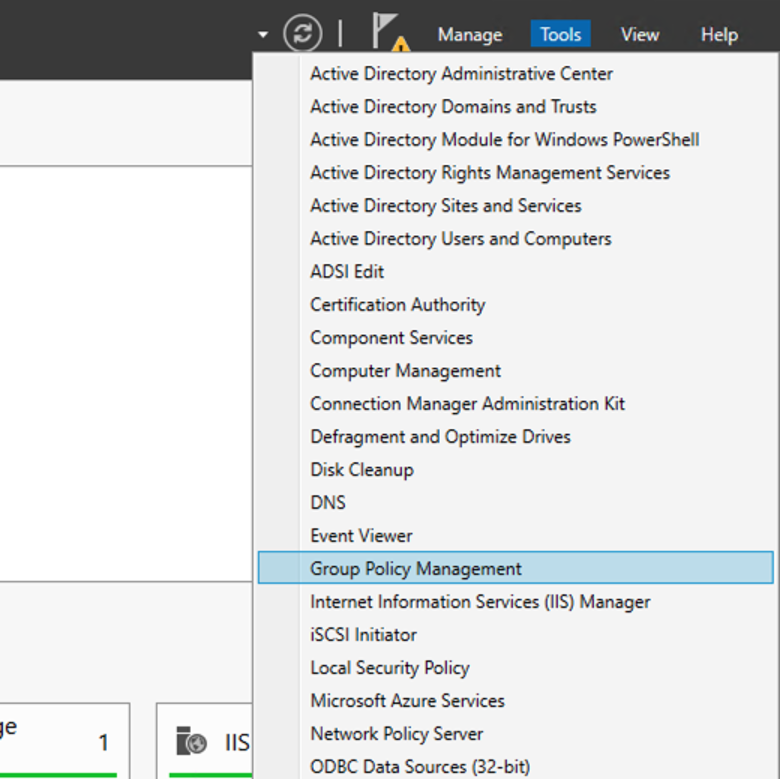This screenshot has height=780, width=780.
Task: Launch the DNS manager
Action: pos(328,502)
